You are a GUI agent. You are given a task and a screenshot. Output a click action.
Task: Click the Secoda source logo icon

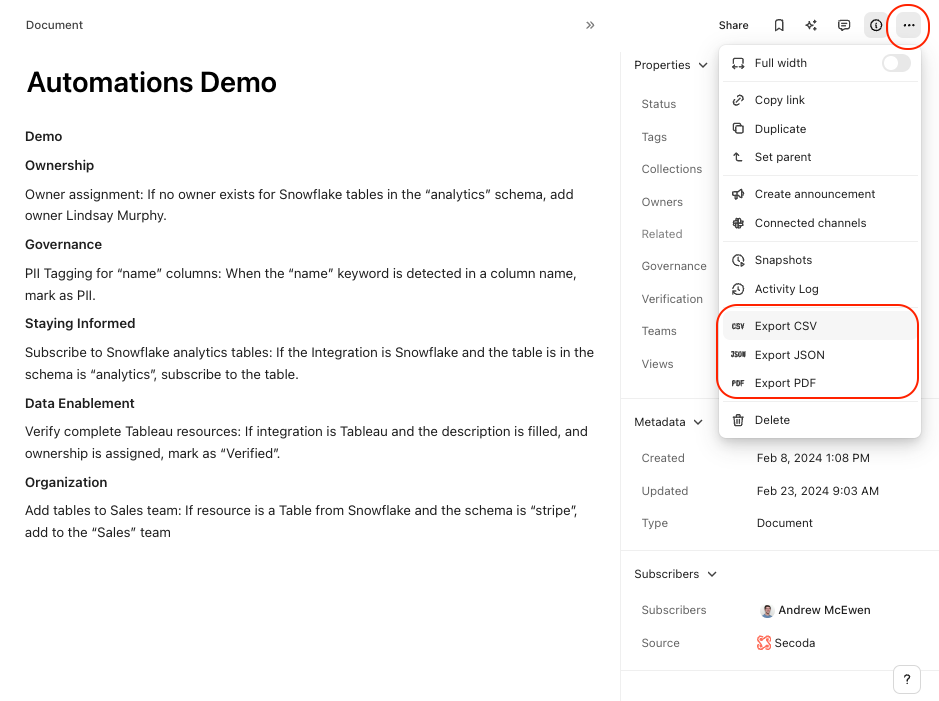pyautogui.click(x=764, y=643)
